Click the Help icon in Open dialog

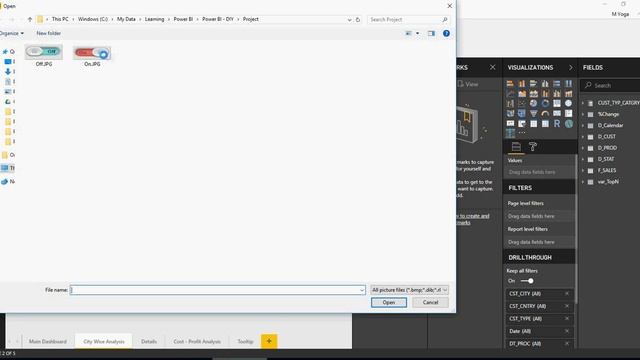pyautogui.click(x=447, y=33)
